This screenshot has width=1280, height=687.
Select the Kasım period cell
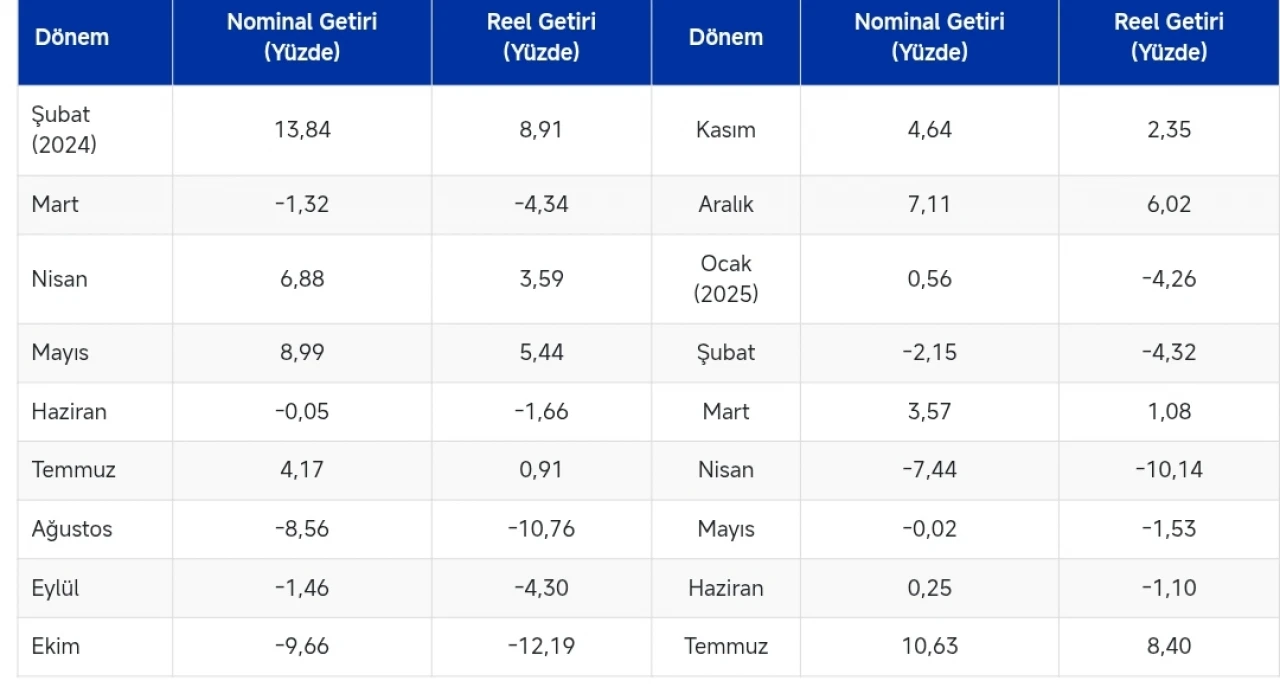pyautogui.click(x=726, y=130)
